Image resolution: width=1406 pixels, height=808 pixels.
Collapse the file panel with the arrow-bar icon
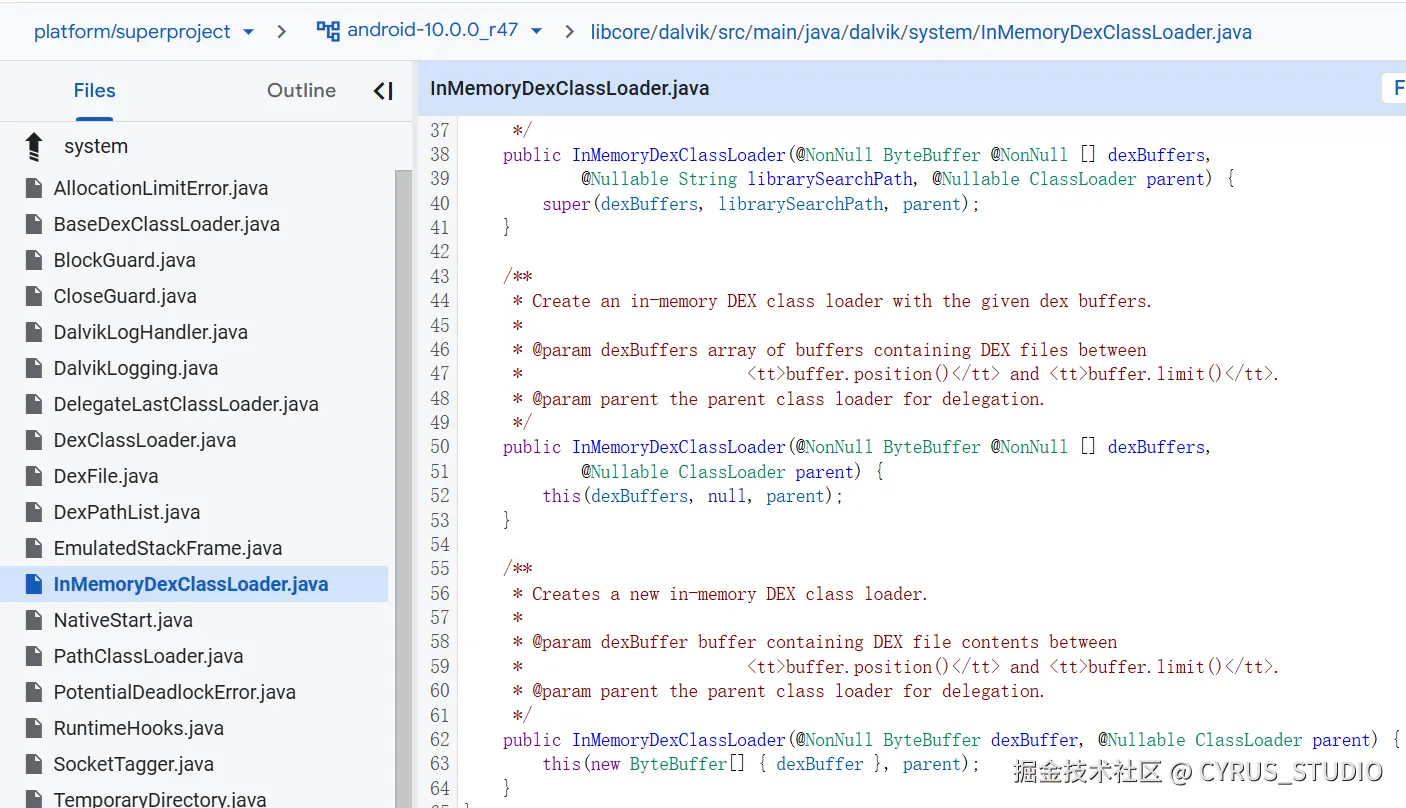(383, 91)
